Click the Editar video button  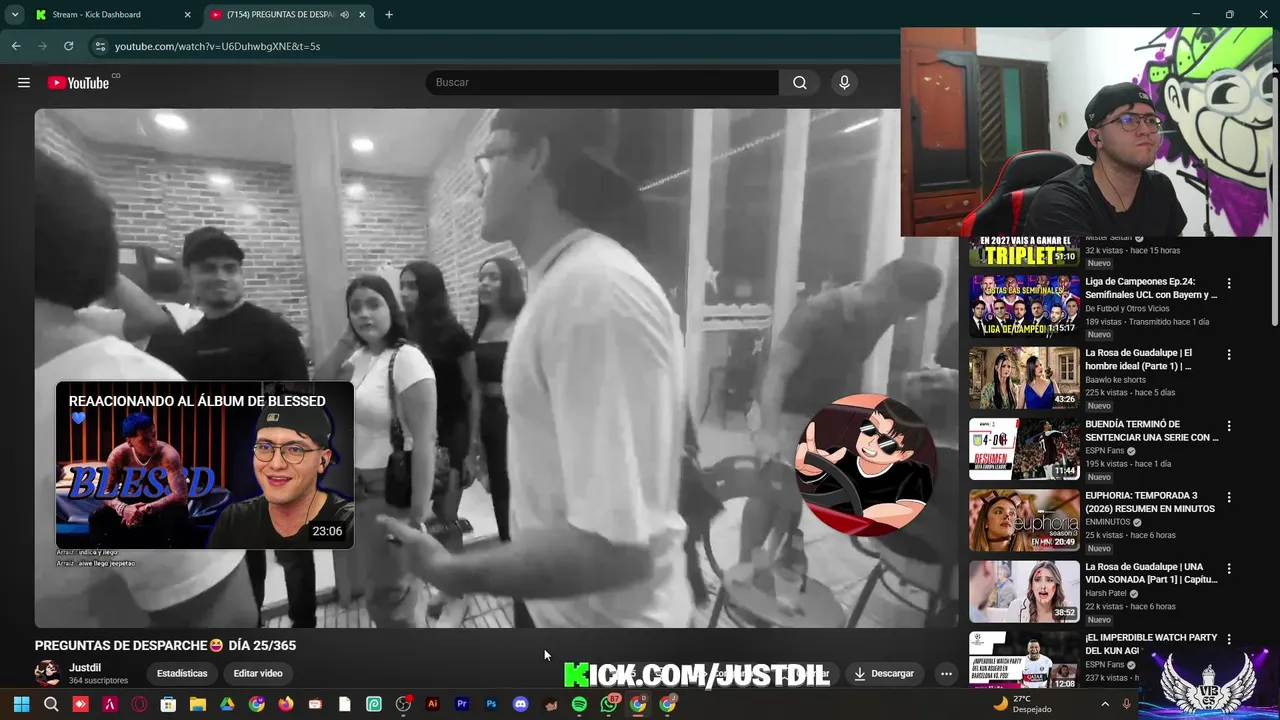[258, 673]
